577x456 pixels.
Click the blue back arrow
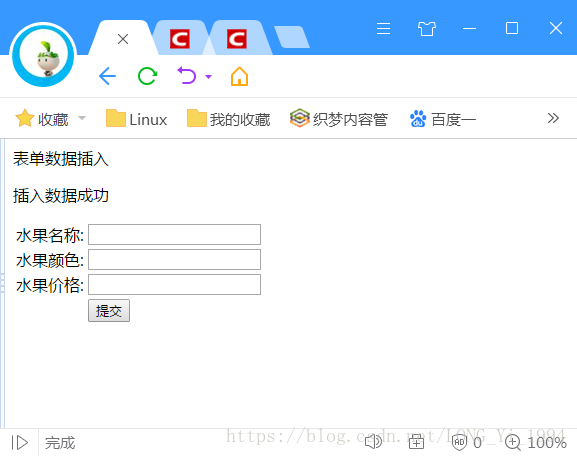tap(107, 76)
